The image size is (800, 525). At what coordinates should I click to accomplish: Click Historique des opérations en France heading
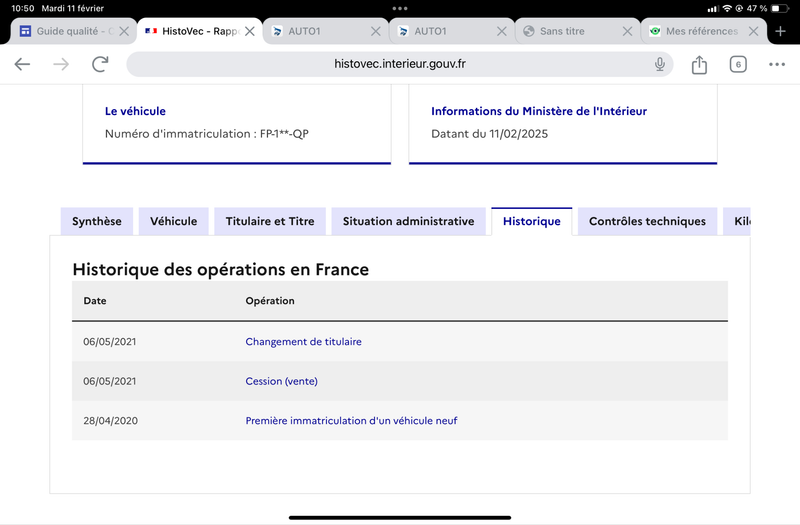(220, 269)
